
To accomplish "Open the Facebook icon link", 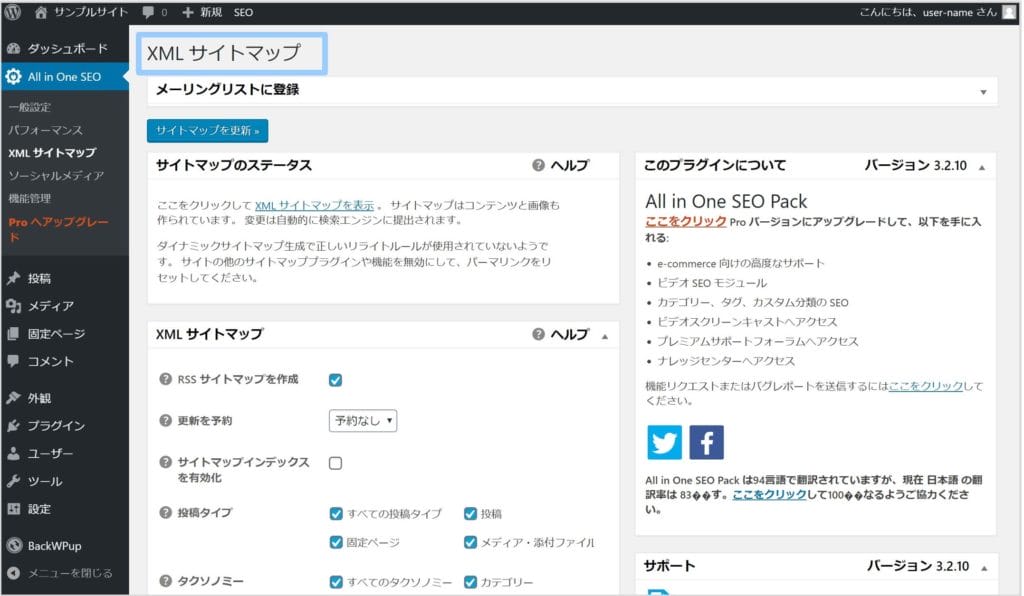I will pyautogui.click(x=706, y=443).
